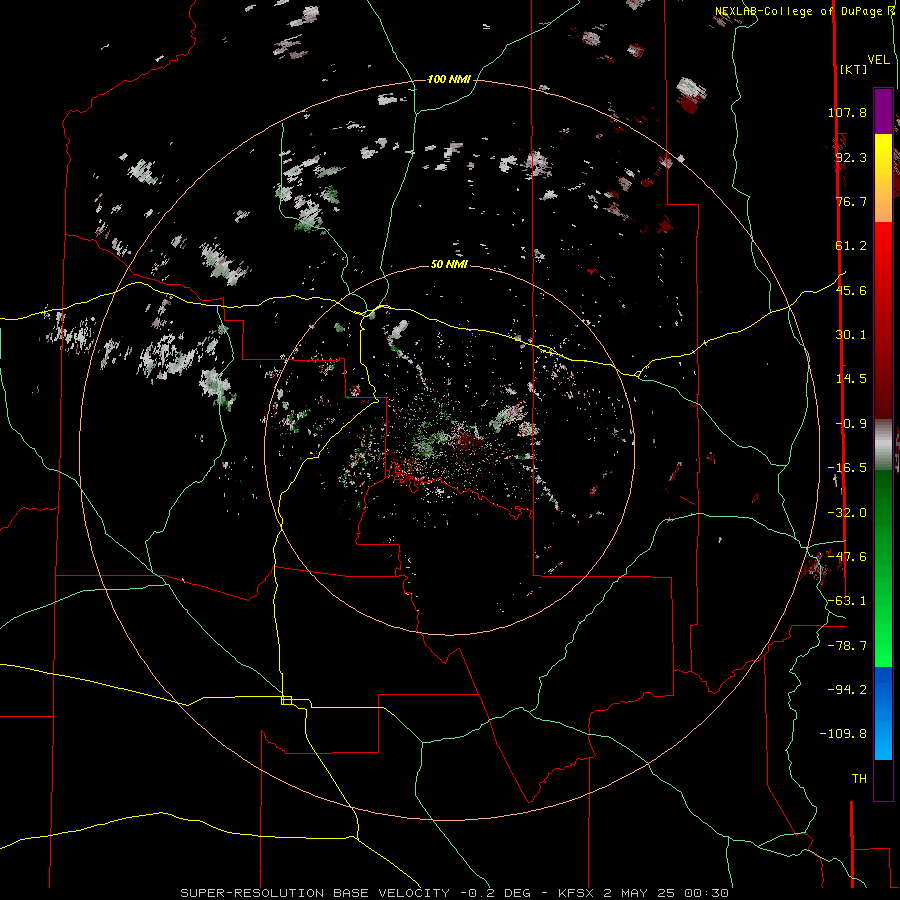The width and height of the screenshot is (900, 900).
Task: Click the -0.9 velocity scale value
Action: 851,424
